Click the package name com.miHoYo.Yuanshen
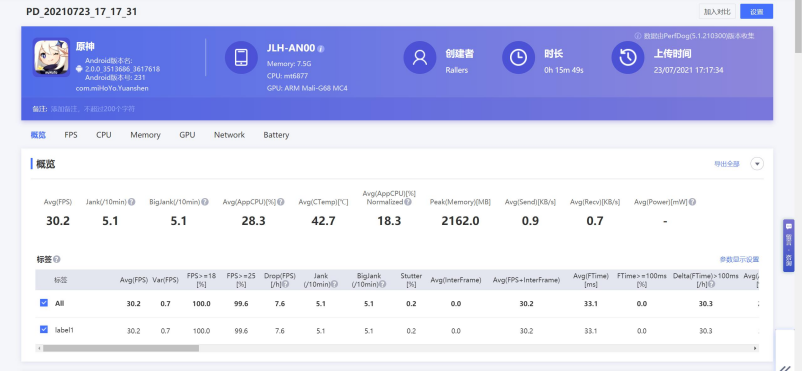Viewport: 802px width, 371px height. [x=112, y=88]
